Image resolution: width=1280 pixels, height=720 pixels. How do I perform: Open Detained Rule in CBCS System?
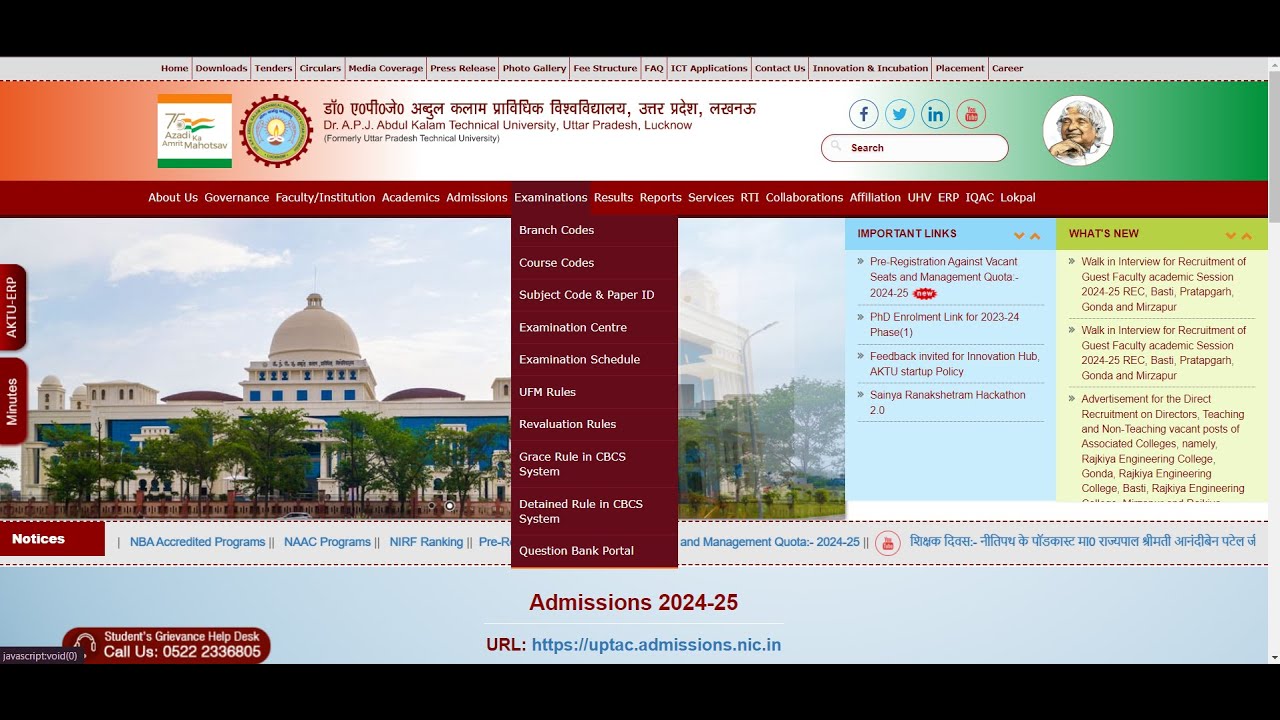(x=594, y=511)
